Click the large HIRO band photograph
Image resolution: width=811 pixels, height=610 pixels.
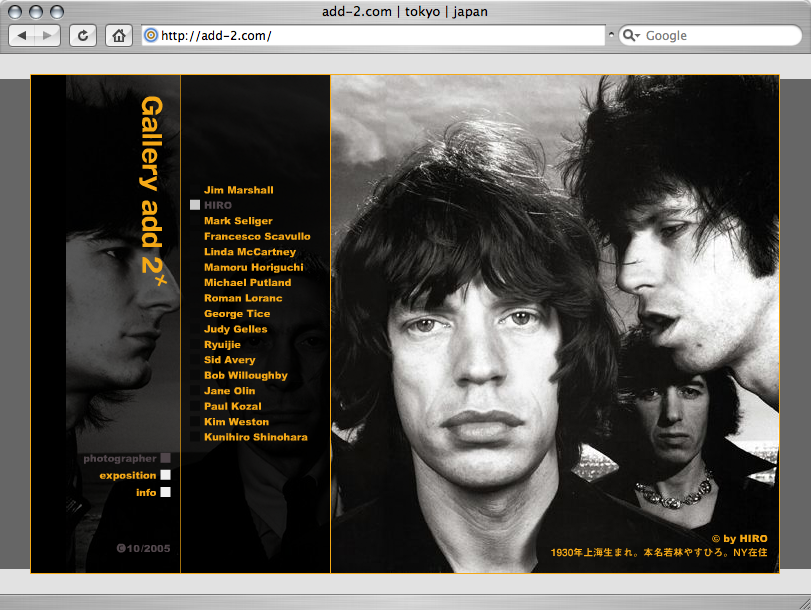click(554, 324)
